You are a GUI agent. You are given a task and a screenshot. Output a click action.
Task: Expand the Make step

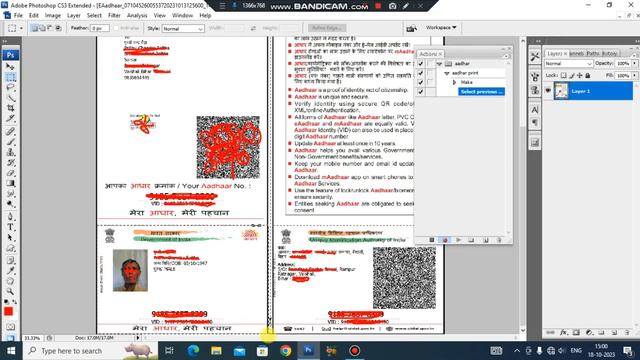click(x=454, y=82)
